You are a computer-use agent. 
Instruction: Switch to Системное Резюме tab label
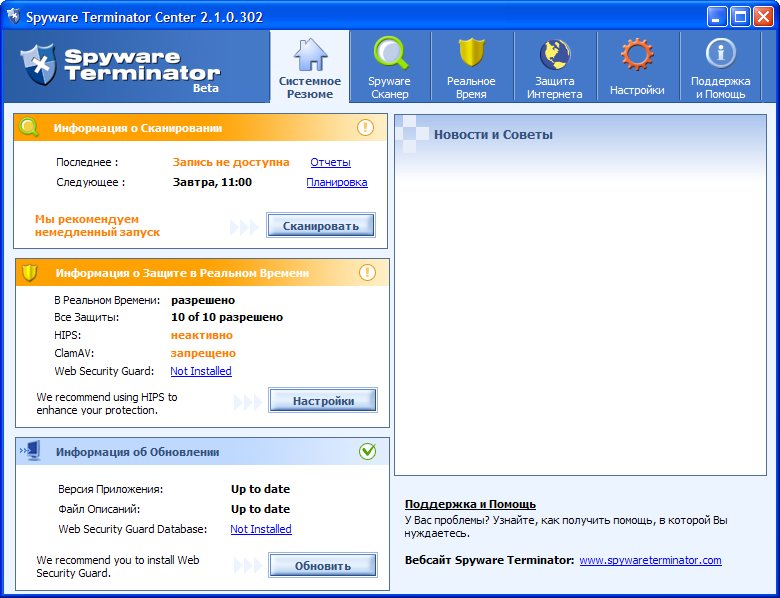(310, 88)
